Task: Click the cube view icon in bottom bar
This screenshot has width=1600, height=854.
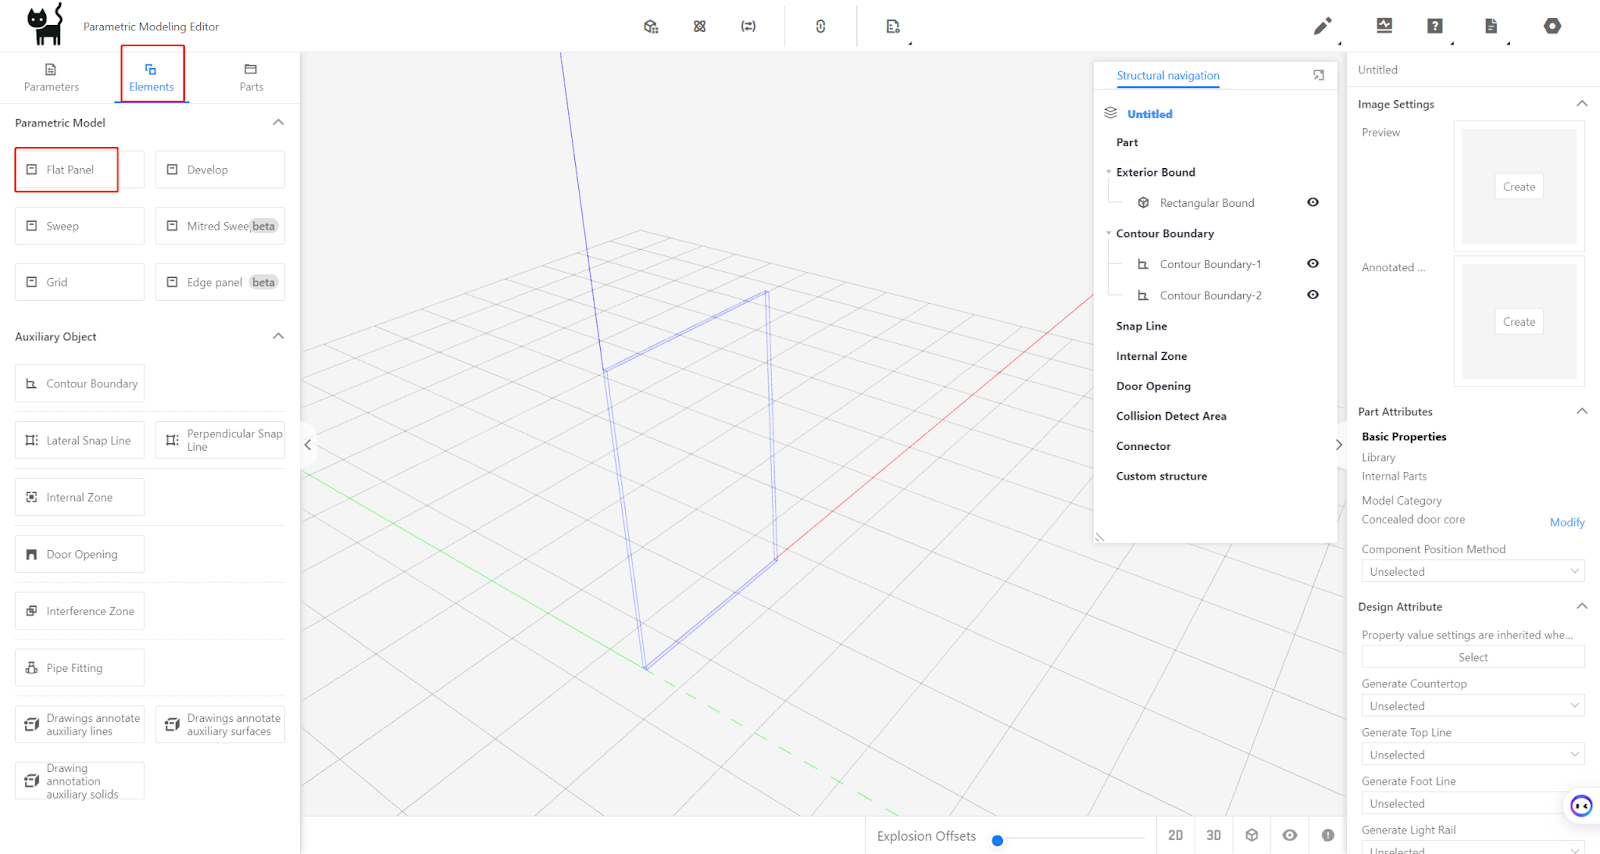Action: click(x=1252, y=835)
